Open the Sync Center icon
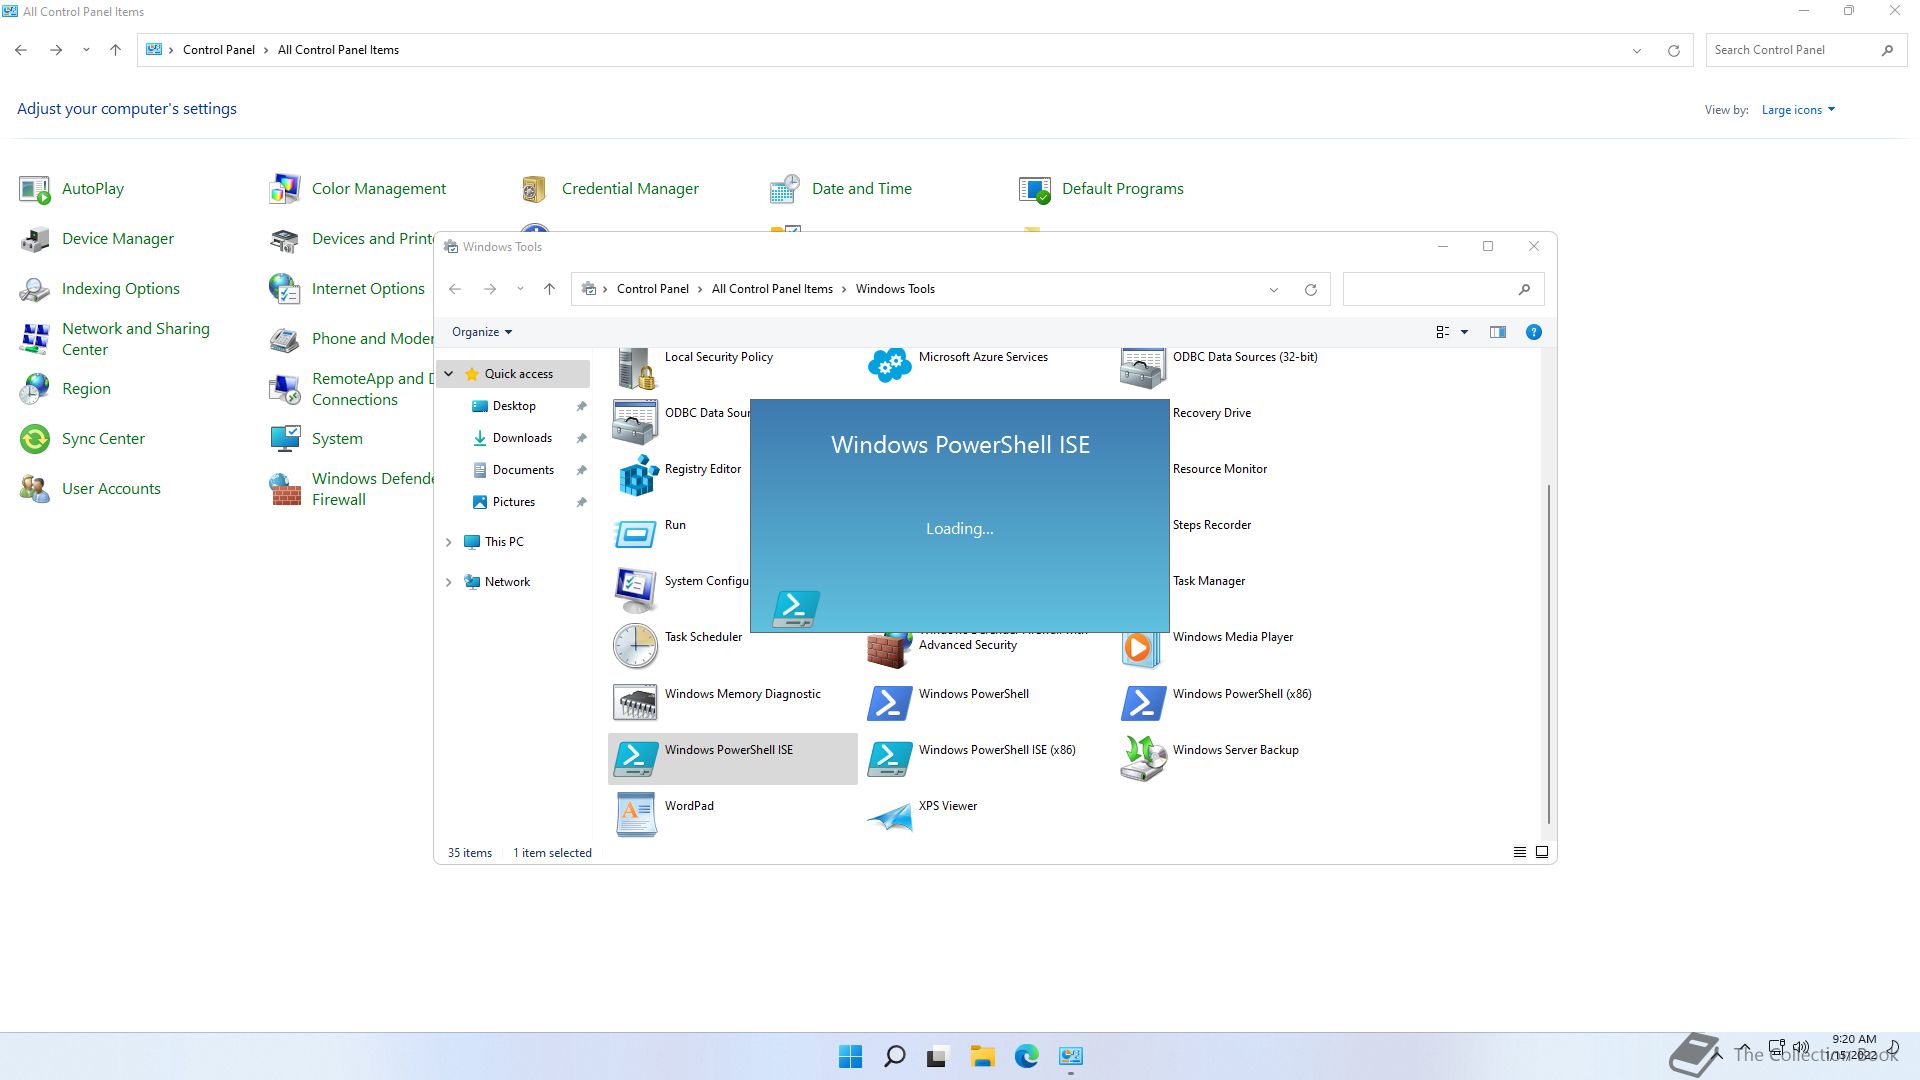This screenshot has height=1080, width=1920. pyautogui.click(x=34, y=439)
